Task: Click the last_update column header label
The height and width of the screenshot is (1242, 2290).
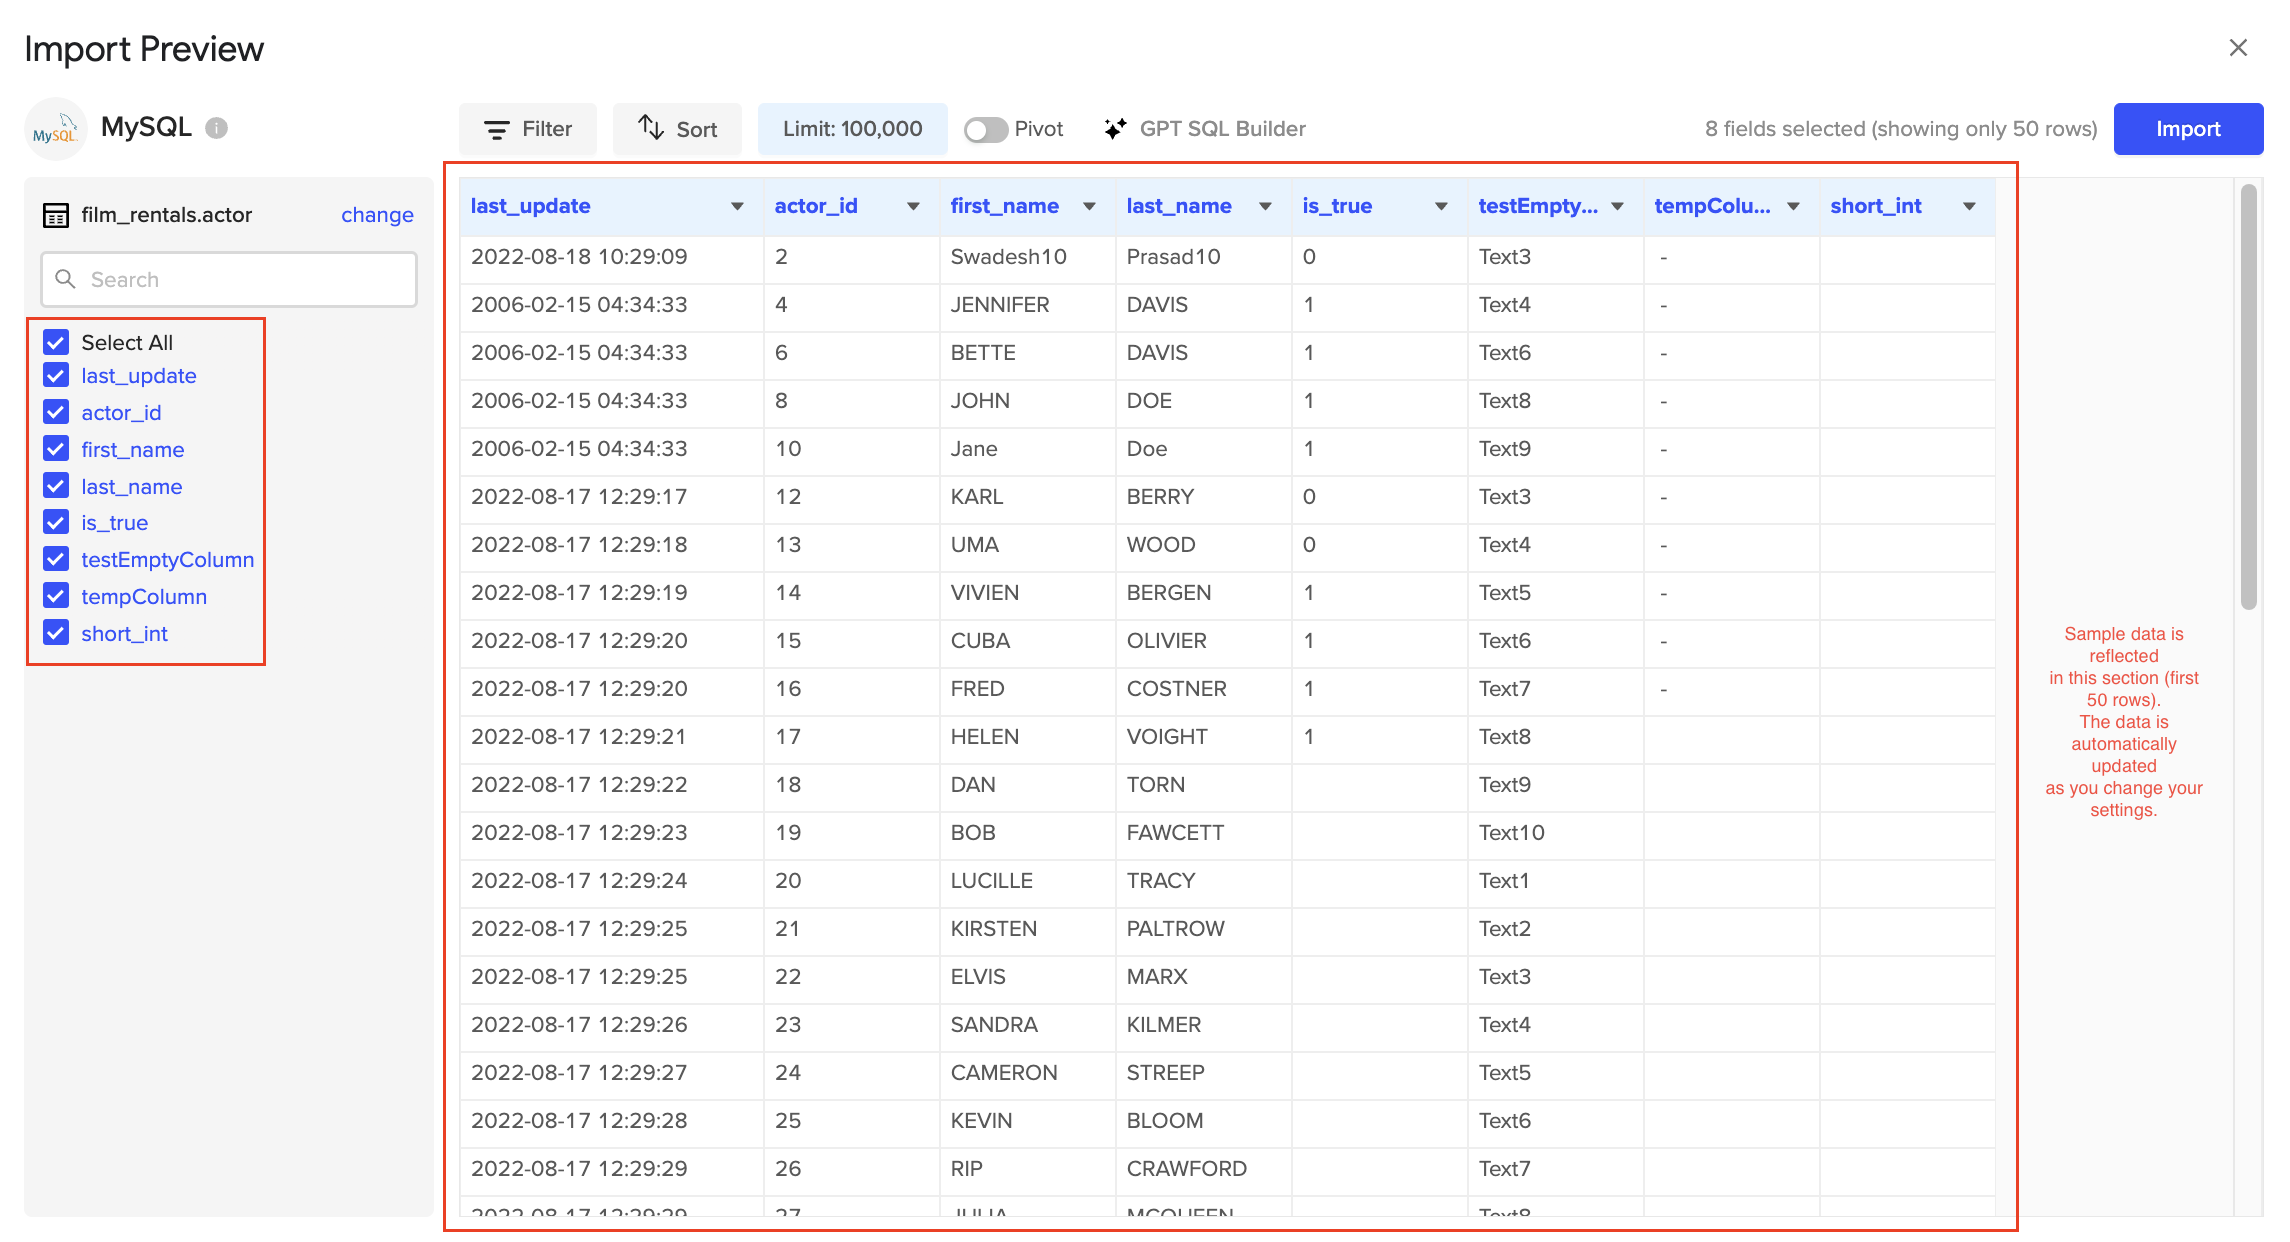Action: tap(530, 206)
